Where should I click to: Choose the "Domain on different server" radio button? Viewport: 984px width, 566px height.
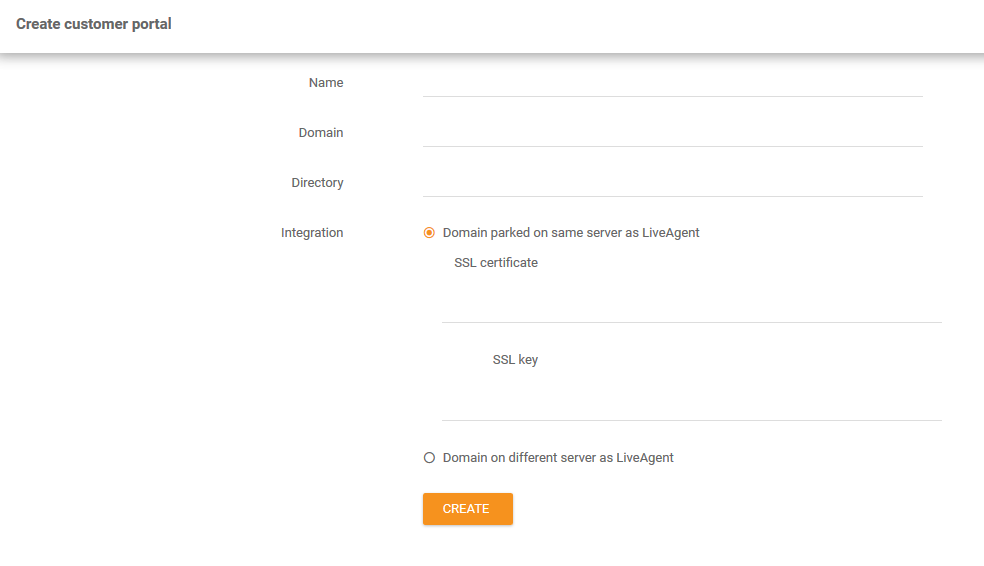pyautogui.click(x=429, y=458)
